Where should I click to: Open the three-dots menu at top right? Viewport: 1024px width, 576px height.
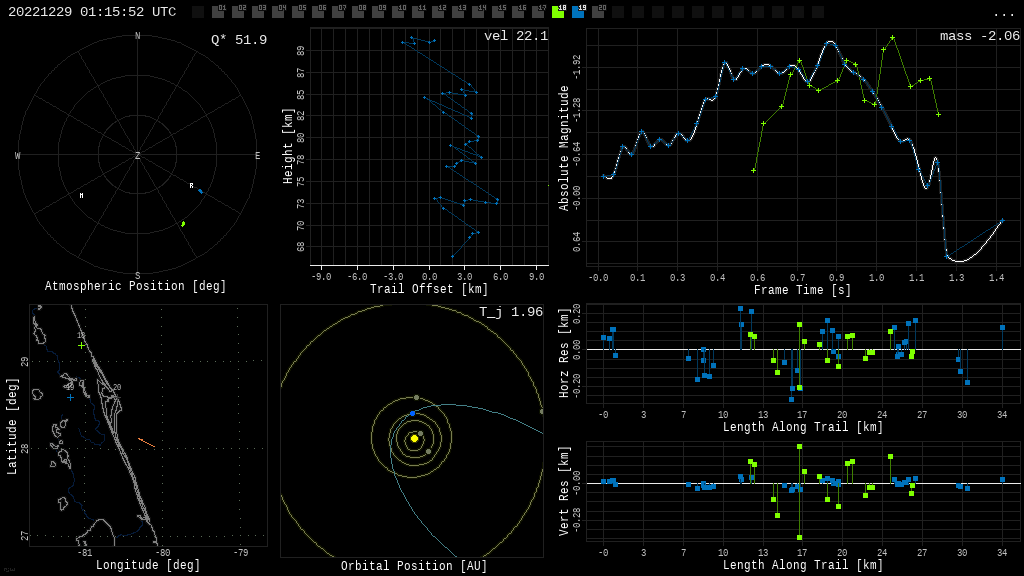point(1003,13)
